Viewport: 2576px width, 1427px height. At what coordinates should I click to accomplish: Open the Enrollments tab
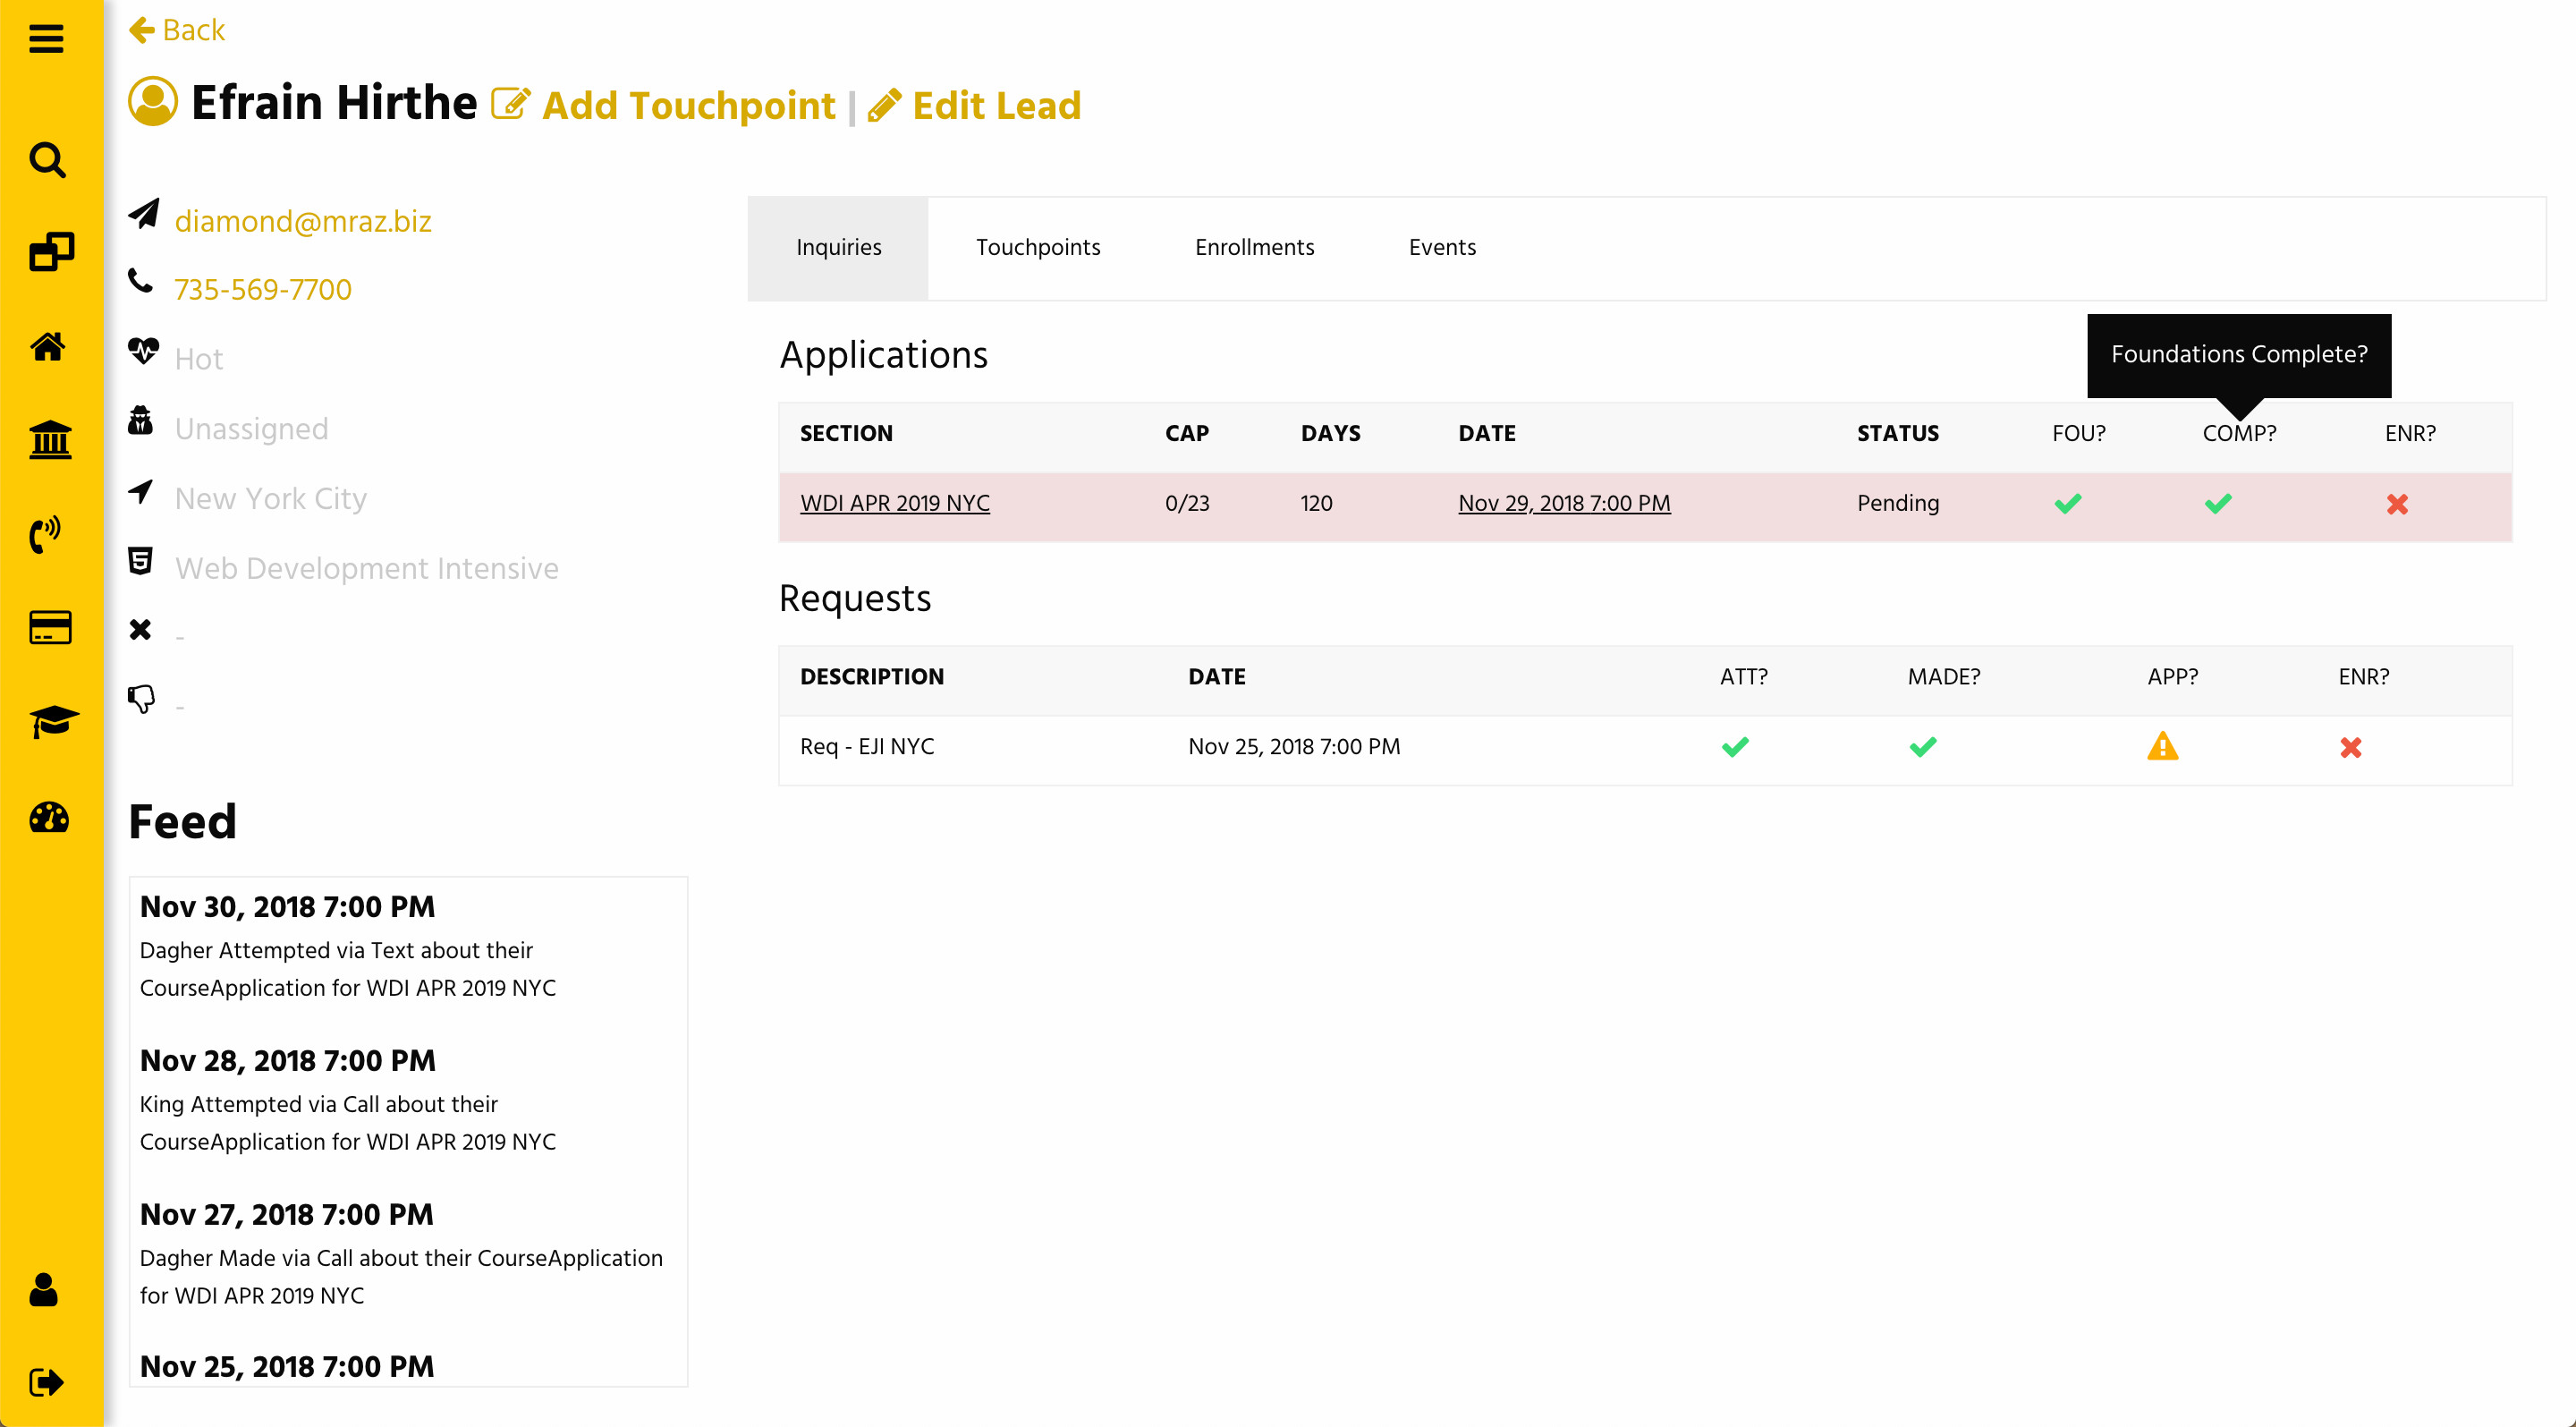coord(1254,248)
